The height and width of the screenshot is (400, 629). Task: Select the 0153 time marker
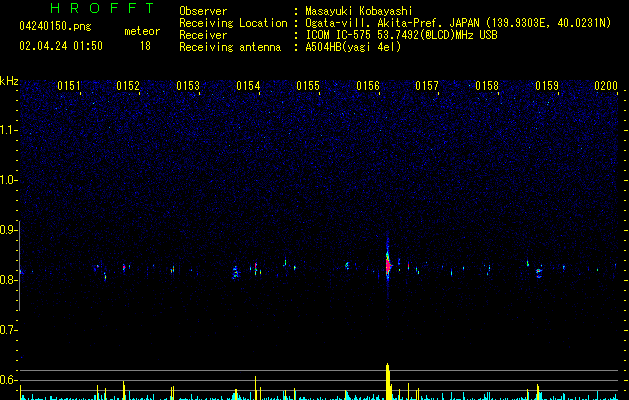click(x=188, y=86)
